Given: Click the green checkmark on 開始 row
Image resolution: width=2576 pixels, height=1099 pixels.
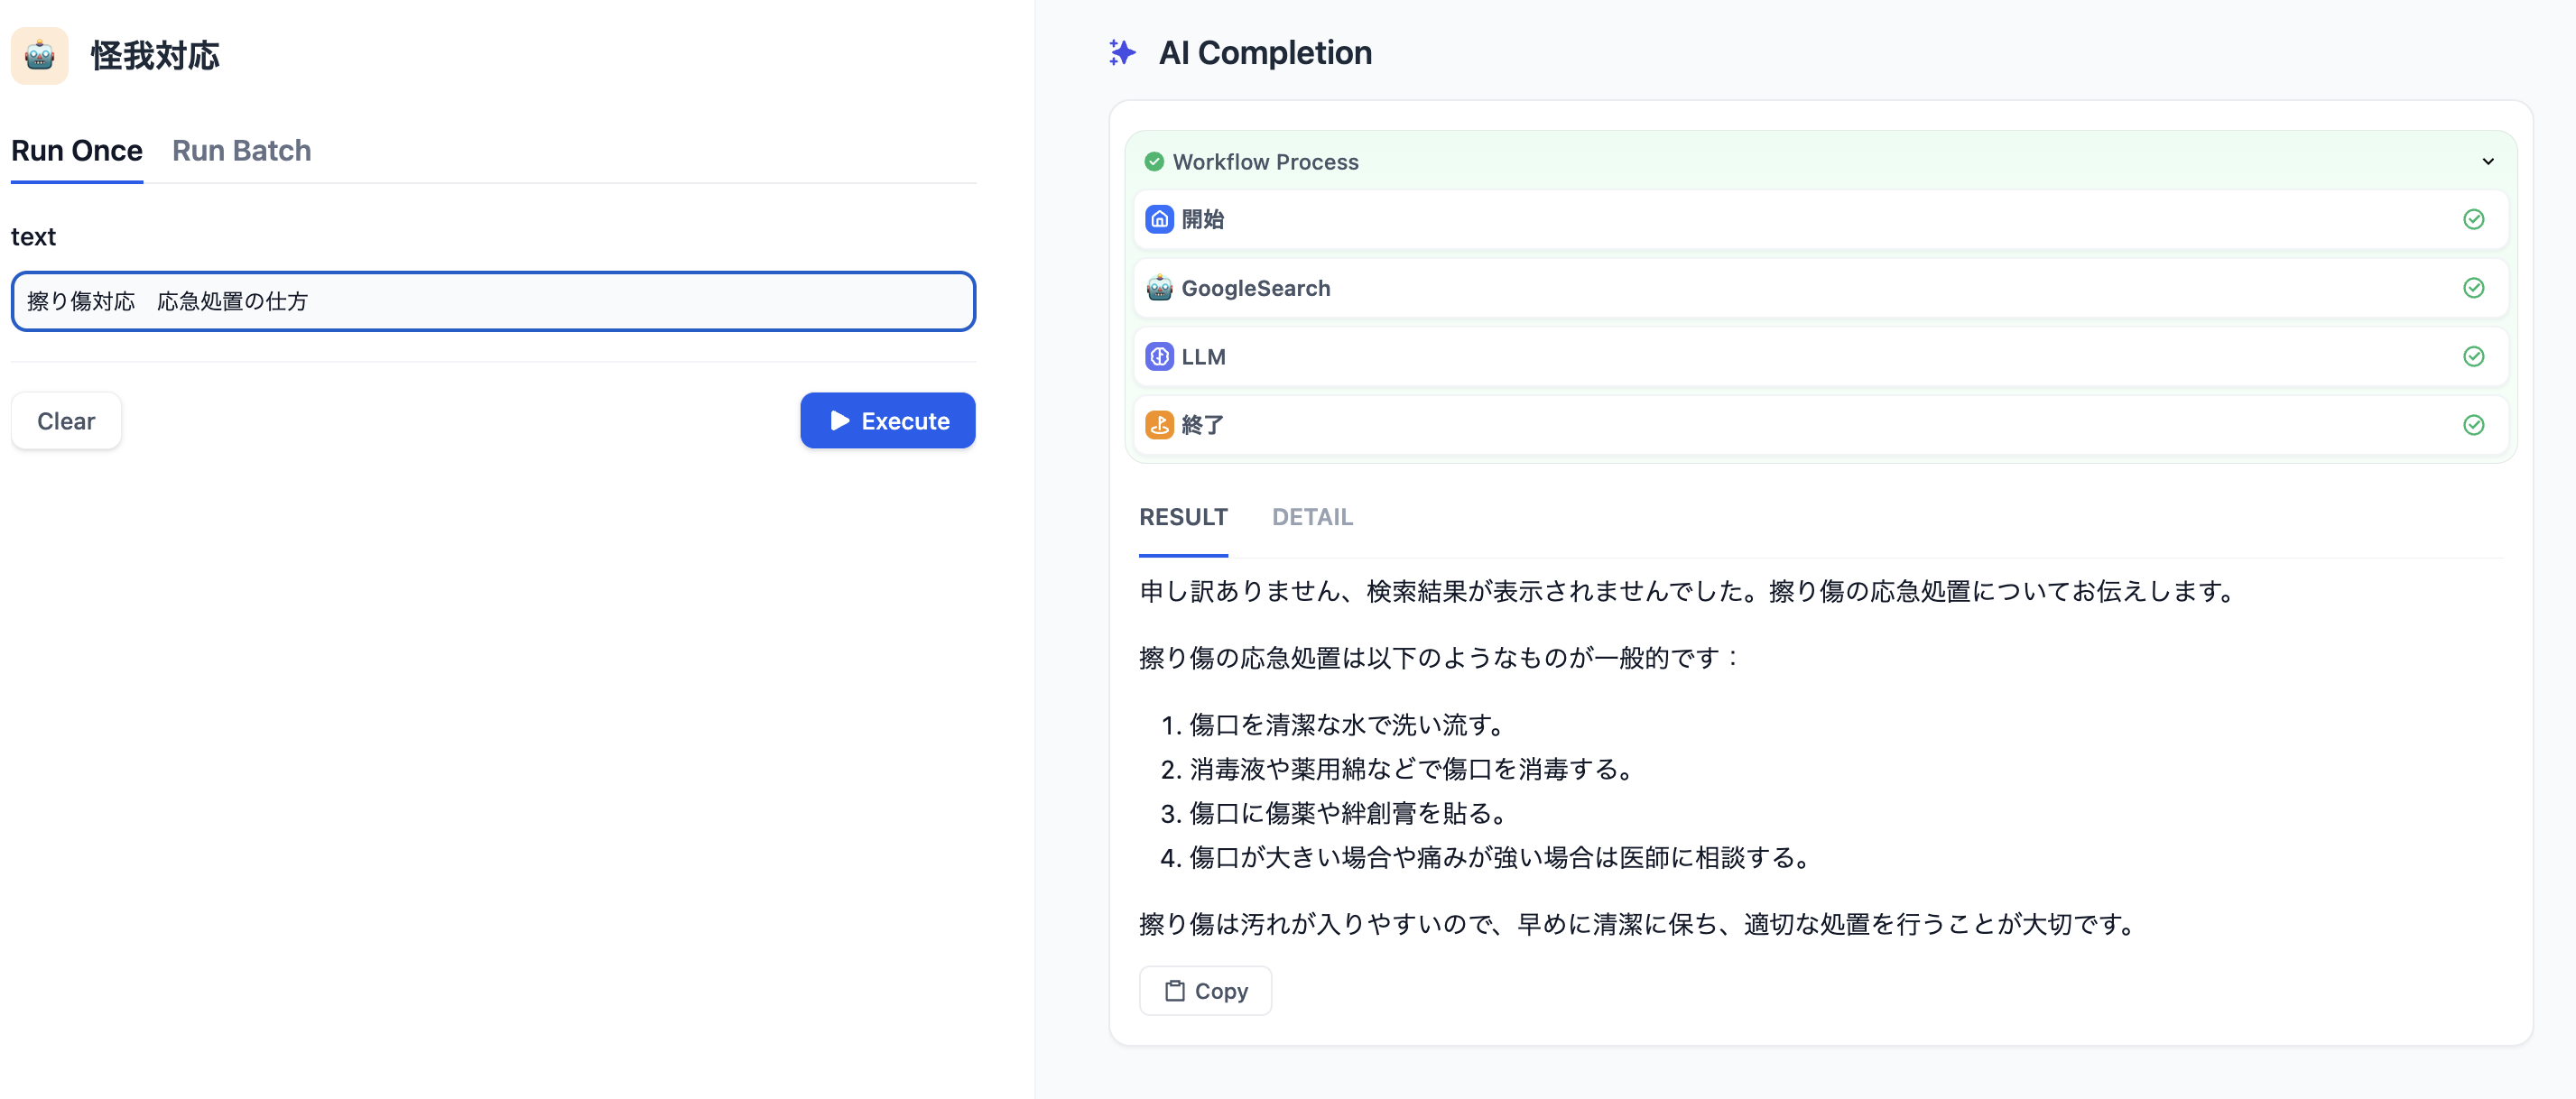Looking at the screenshot, I should [x=2473, y=219].
